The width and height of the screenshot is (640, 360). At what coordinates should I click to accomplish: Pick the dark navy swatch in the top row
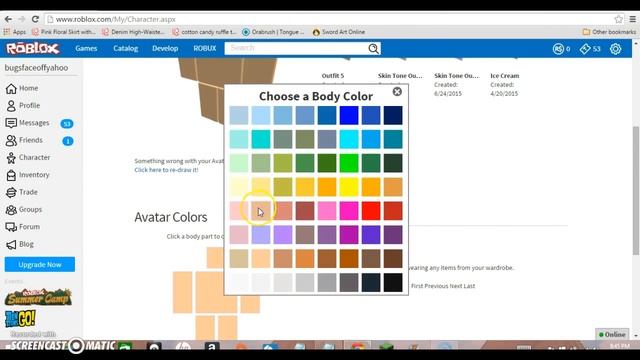393,116
